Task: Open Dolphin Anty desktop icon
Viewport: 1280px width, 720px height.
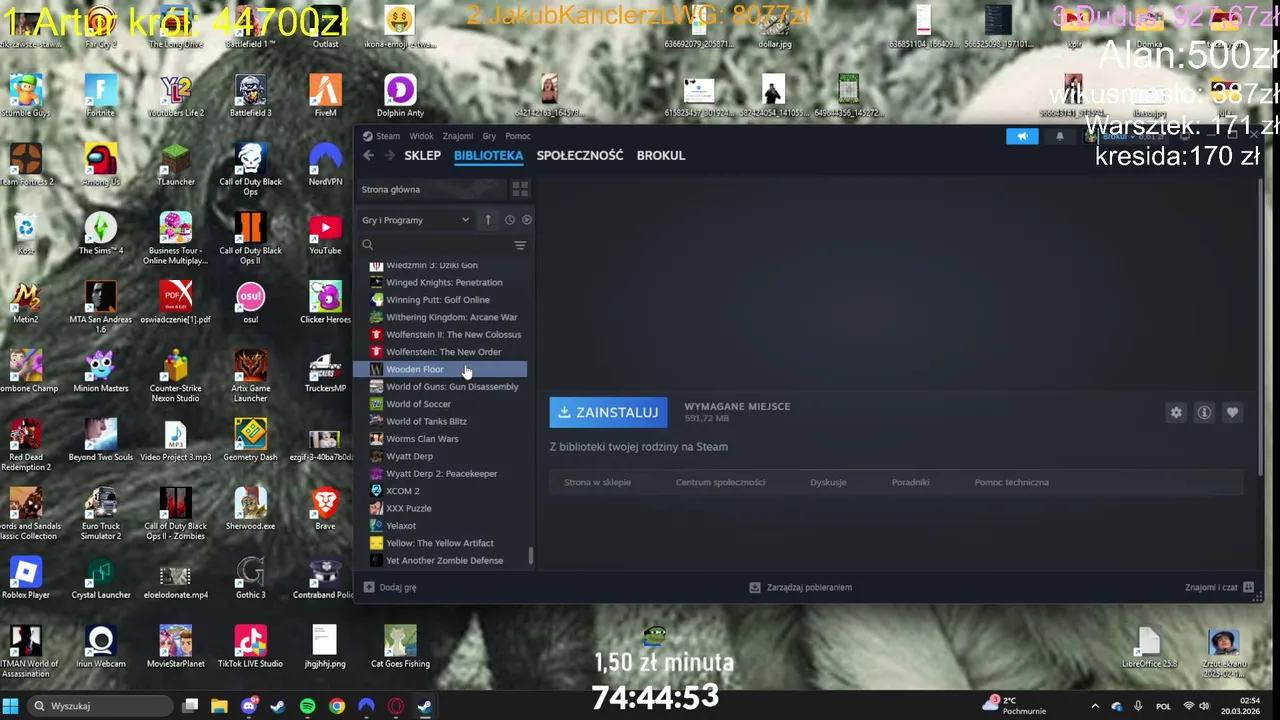Action: tap(400, 96)
